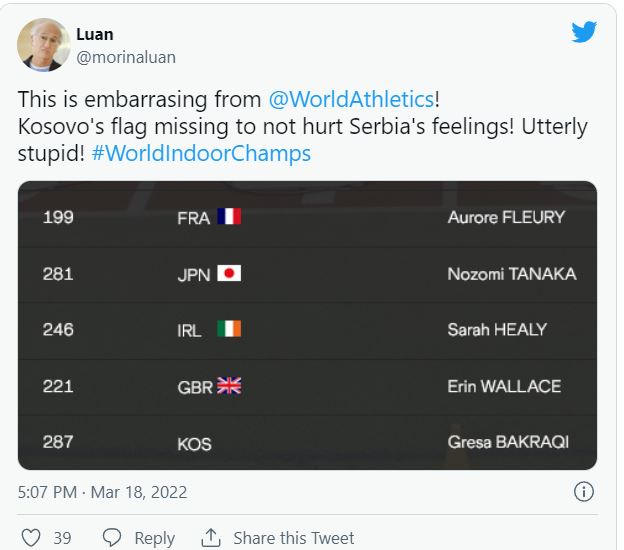
Task: Like the tweet with heart icon
Action: click(31, 538)
